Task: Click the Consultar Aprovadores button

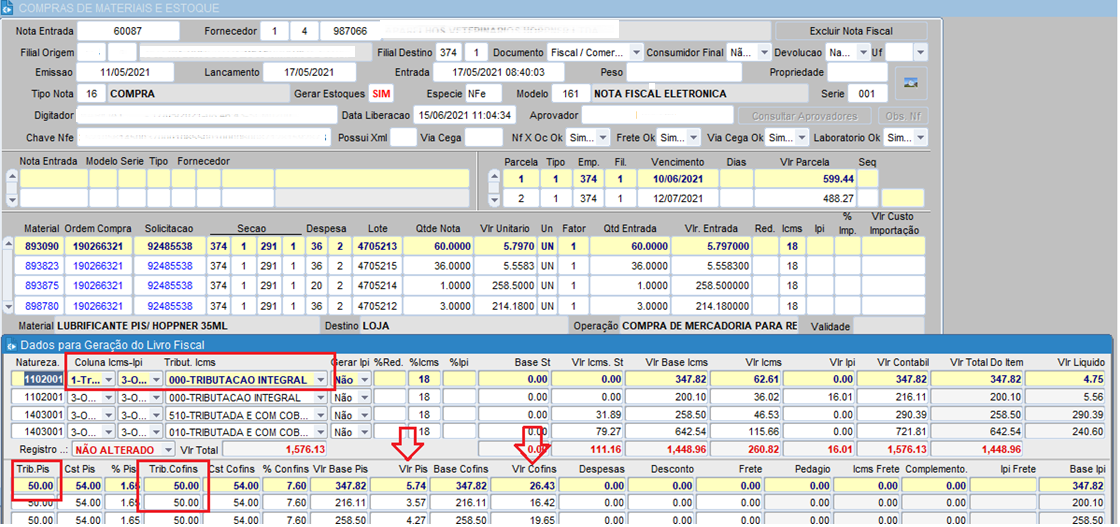Action: pos(804,116)
